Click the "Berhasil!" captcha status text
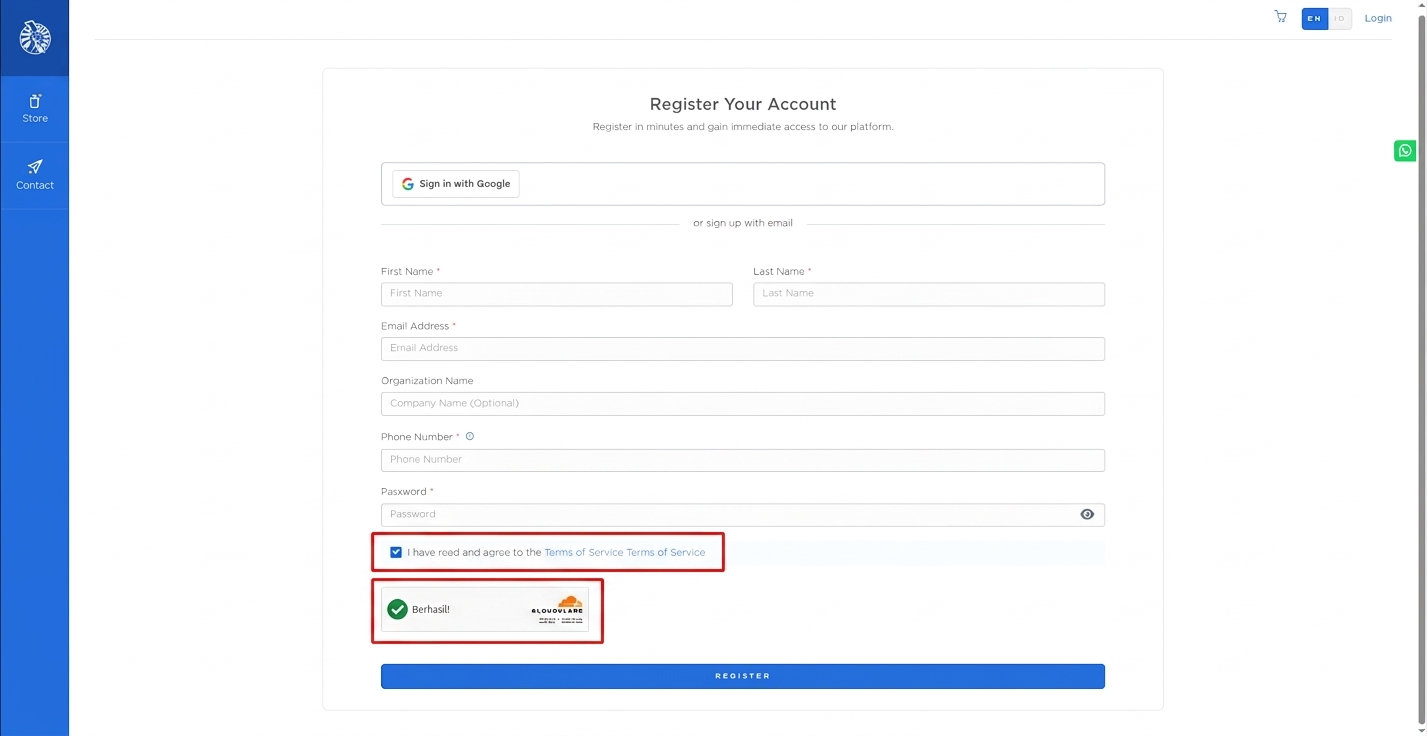1427x736 pixels. 431,610
